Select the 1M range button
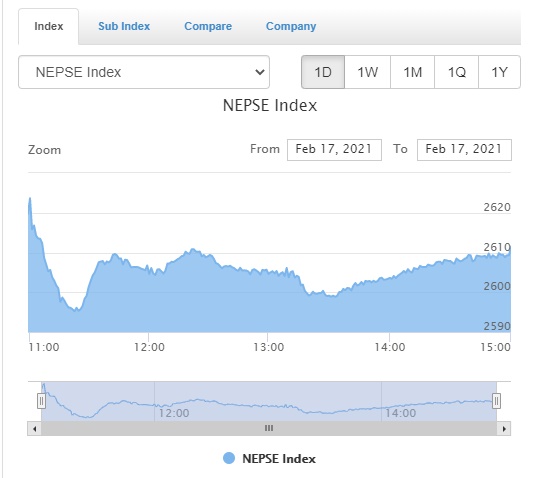 click(x=412, y=72)
